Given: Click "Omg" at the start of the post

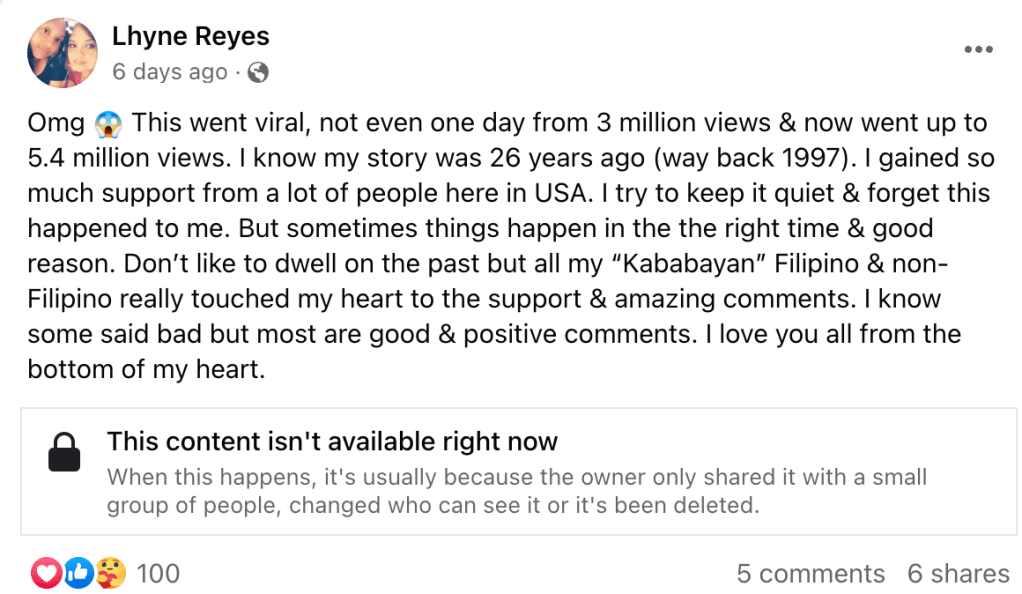Looking at the screenshot, I should coord(56,124).
